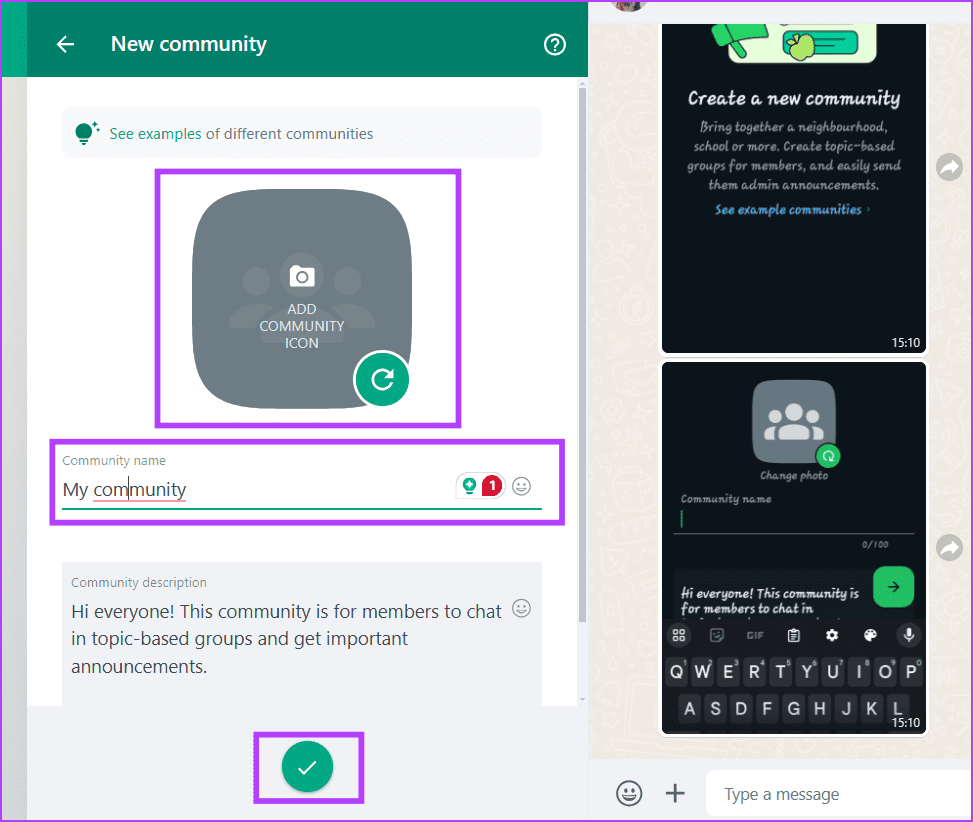Screen dimensions: 973x822
Task: Open the red Grammarly alert badge showing 1
Action: (x=490, y=484)
